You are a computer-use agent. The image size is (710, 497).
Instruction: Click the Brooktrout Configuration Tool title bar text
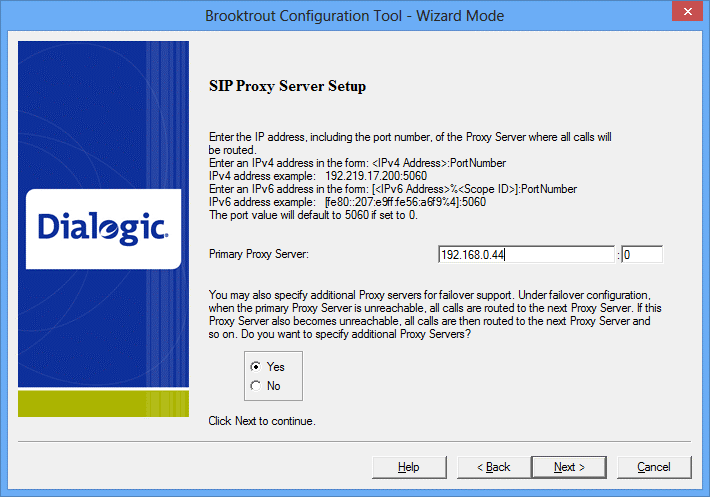(x=354, y=16)
